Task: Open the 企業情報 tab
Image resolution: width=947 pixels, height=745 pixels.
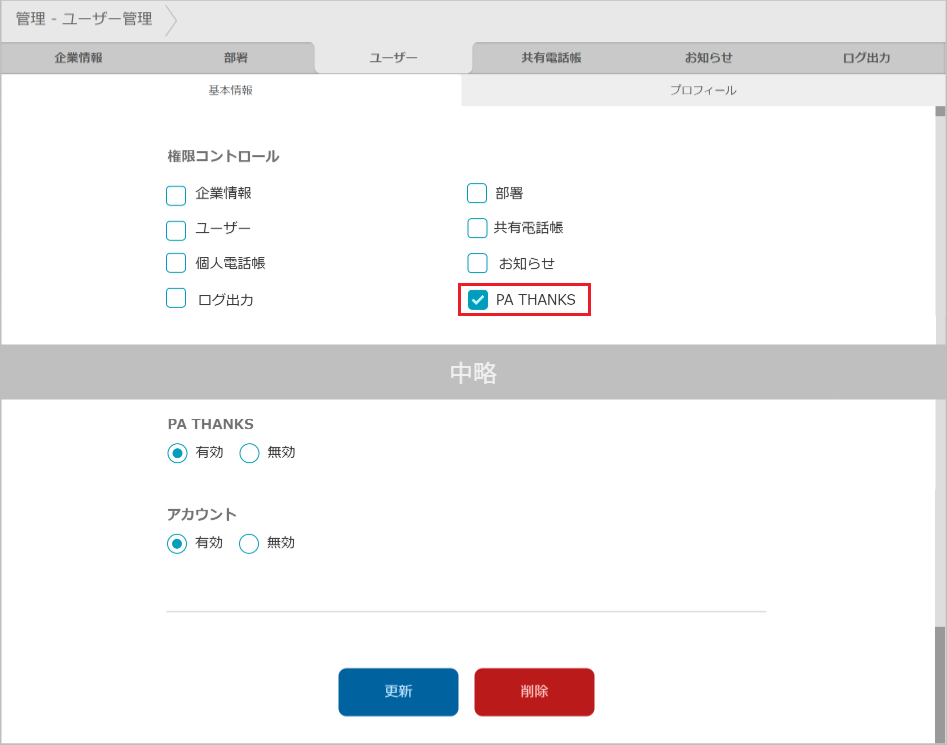Action: click(x=78, y=58)
